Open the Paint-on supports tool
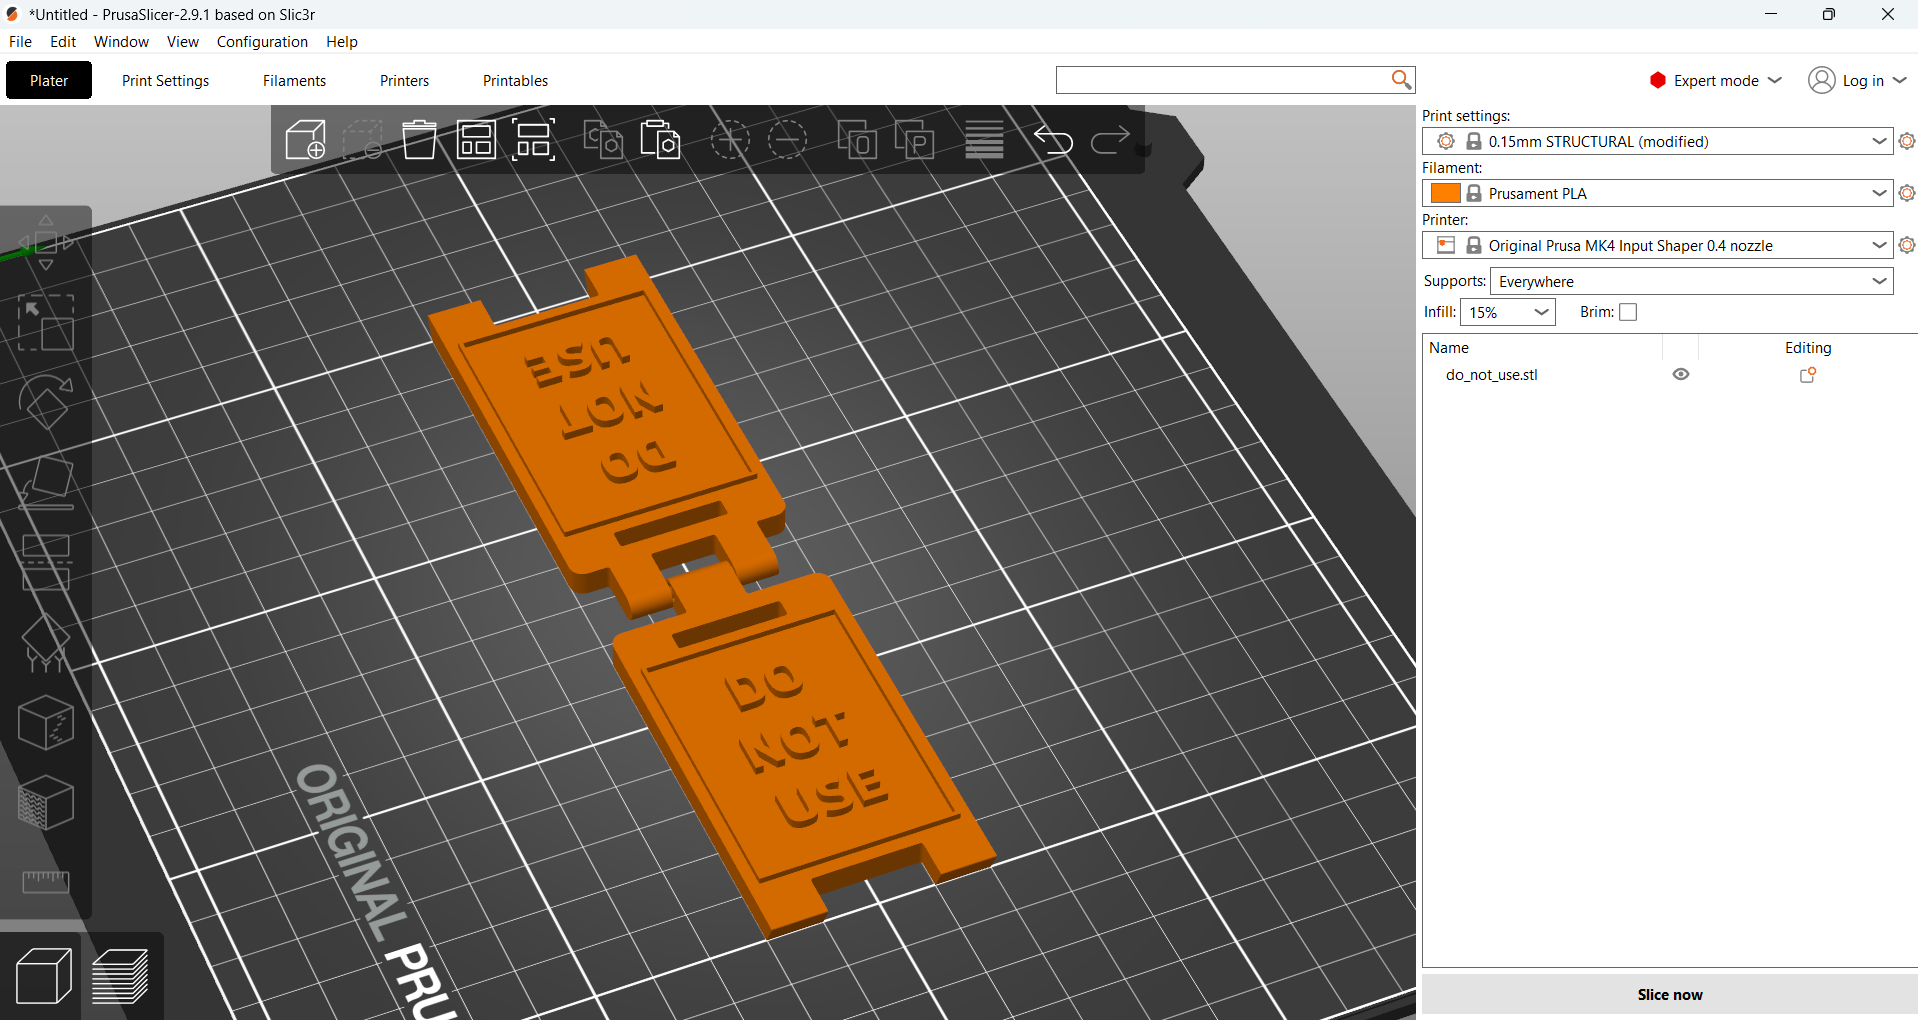Screen dimensions: 1918x1020 click(x=46, y=642)
